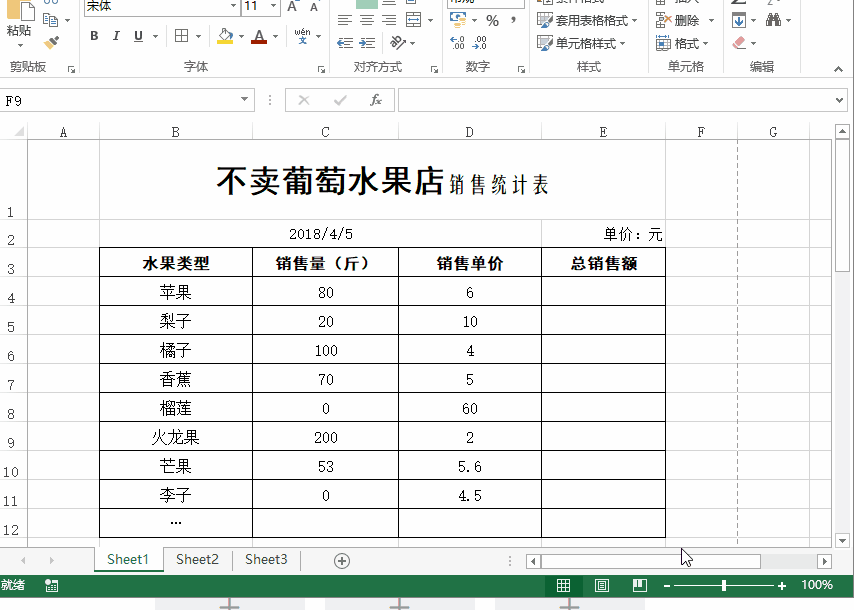Click the Fill down arrow icon
Image resolution: width=854 pixels, height=610 pixels.
click(x=739, y=21)
